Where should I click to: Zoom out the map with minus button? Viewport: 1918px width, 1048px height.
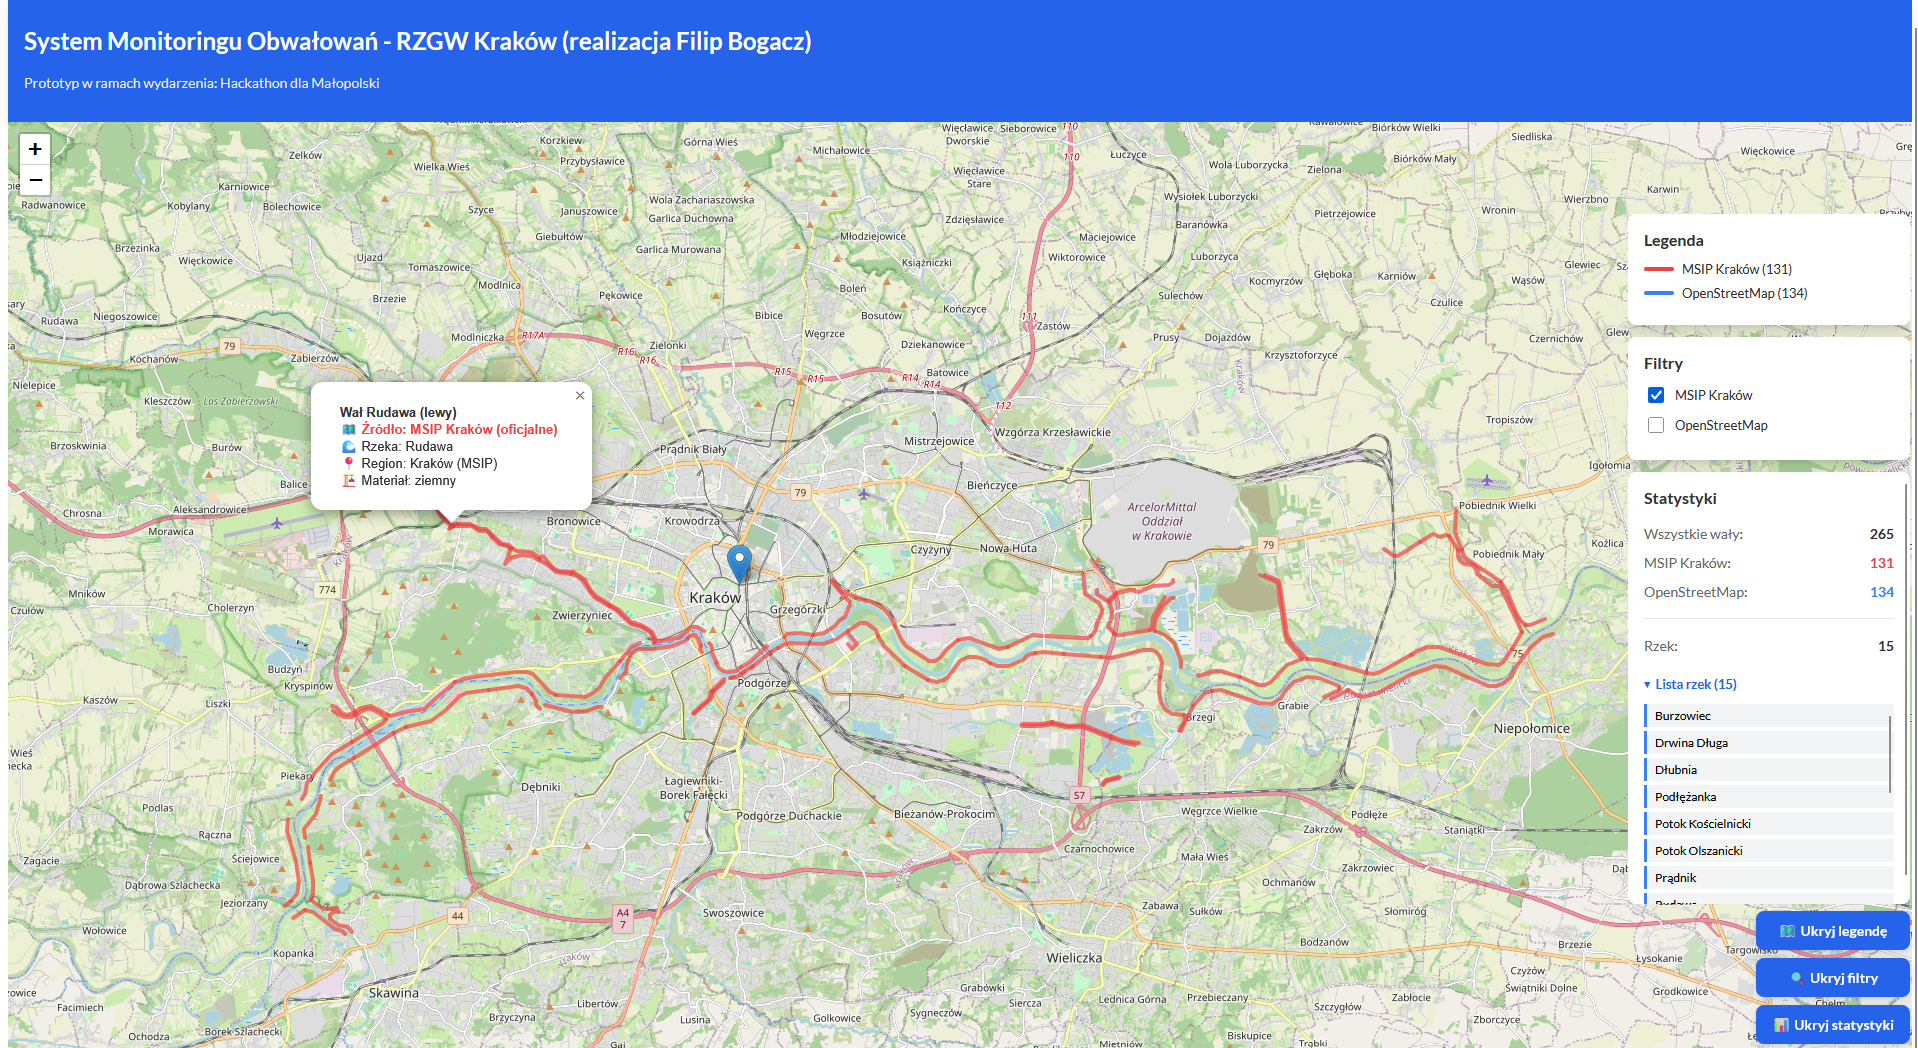[35, 179]
